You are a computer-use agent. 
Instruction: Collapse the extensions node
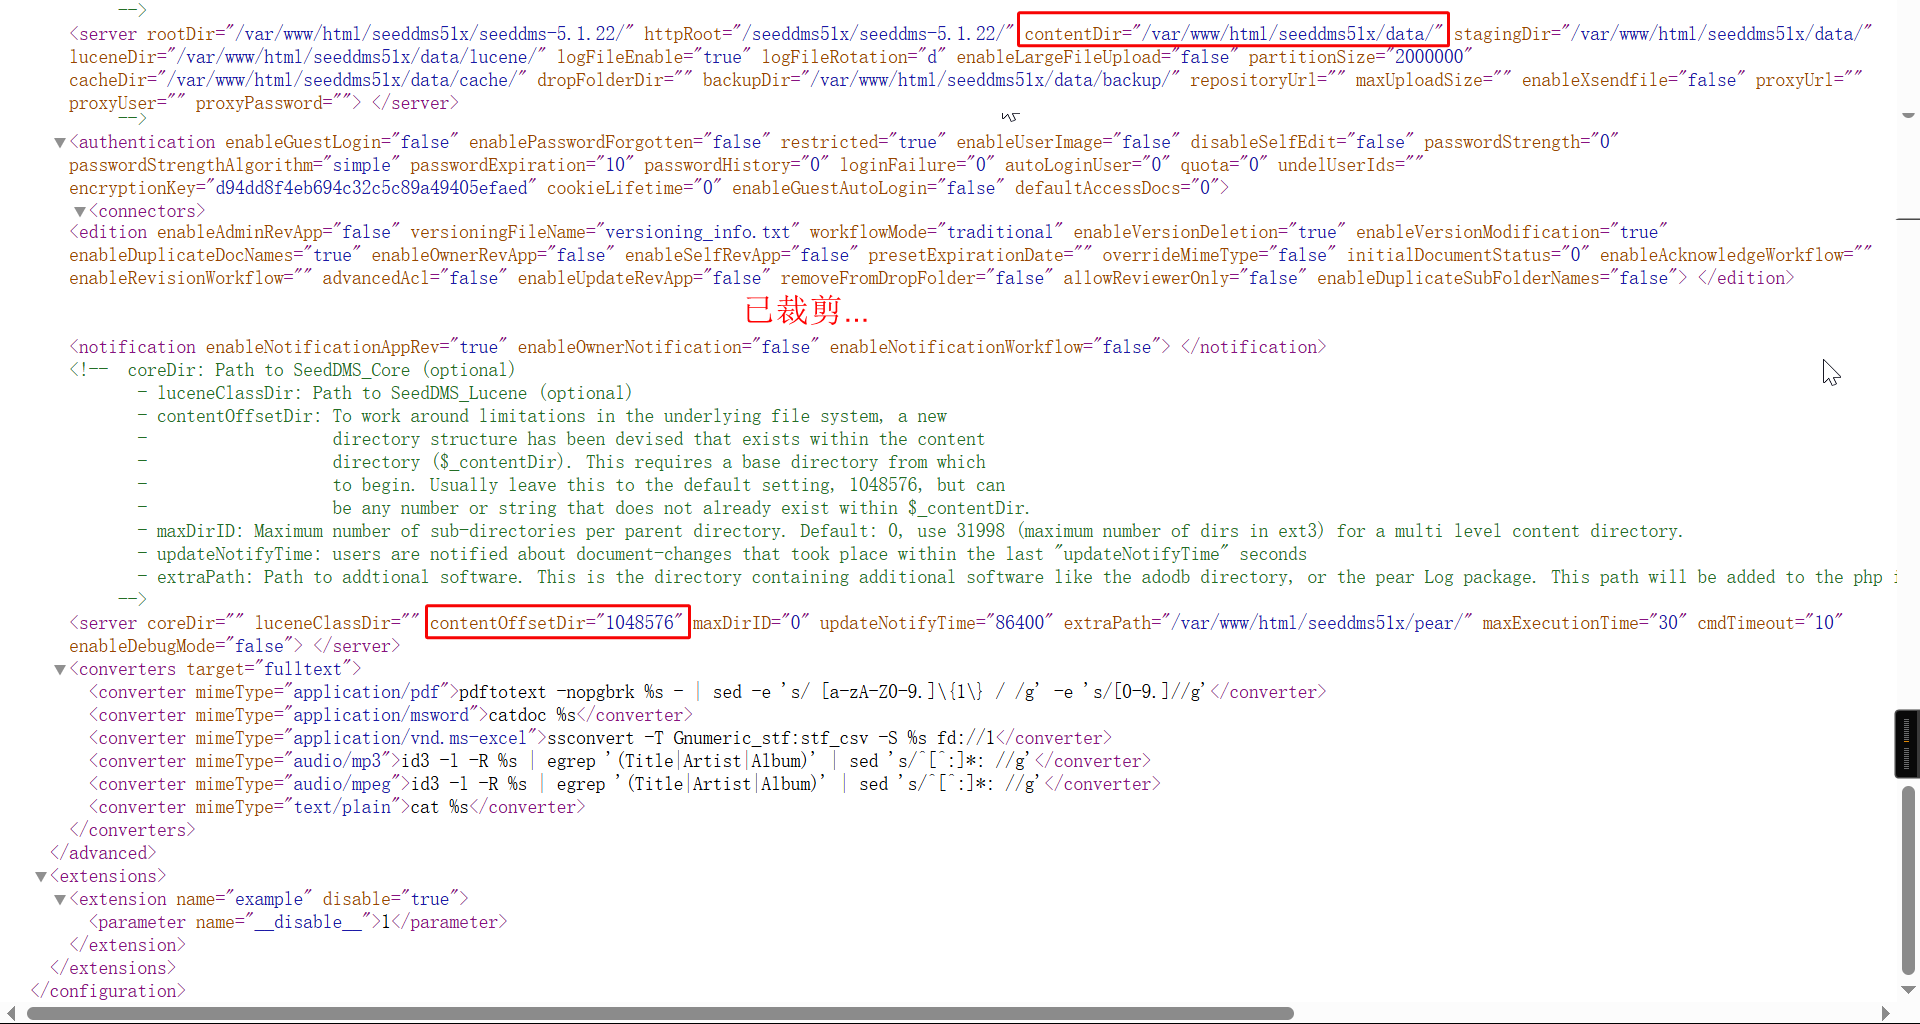click(x=41, y=877)
